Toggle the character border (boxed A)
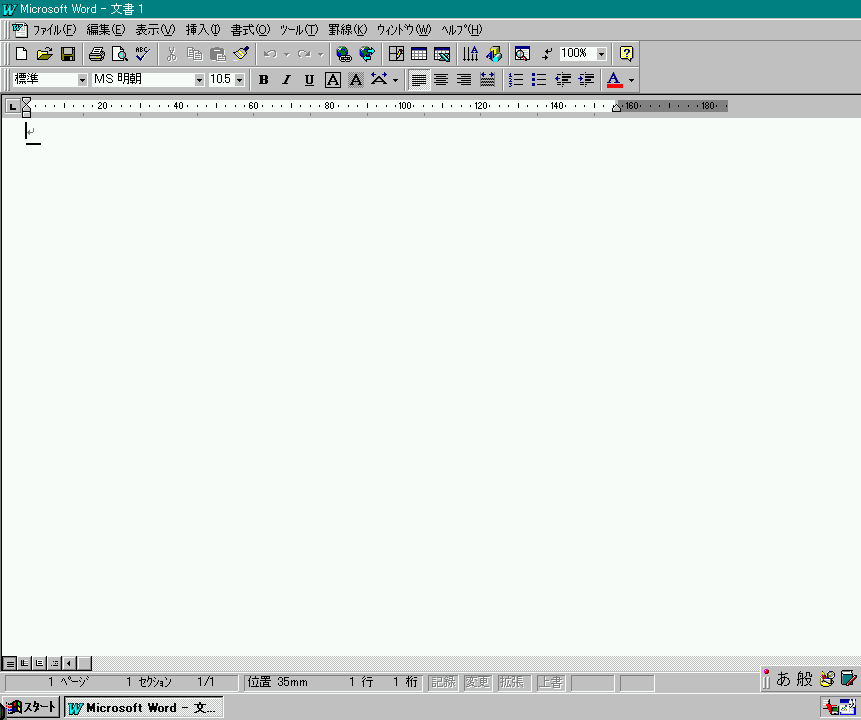Viewport: 861px width, 720px height. (333, 80)
